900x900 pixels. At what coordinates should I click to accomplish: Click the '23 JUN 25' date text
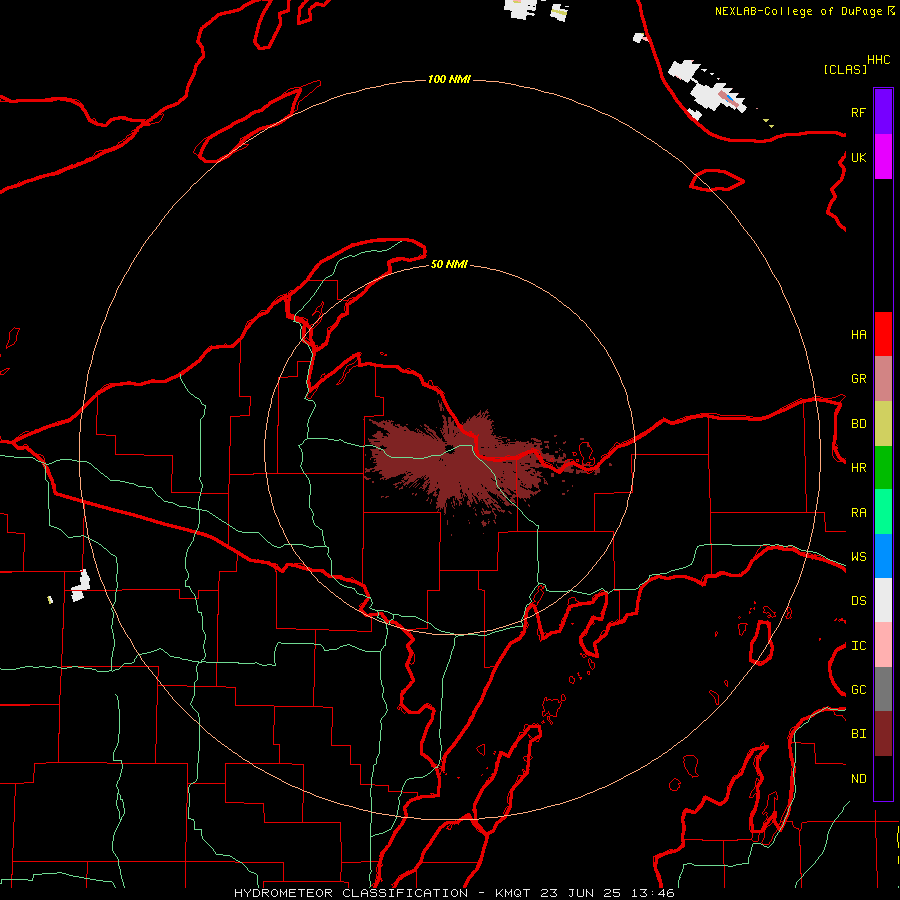pos(583,893)
